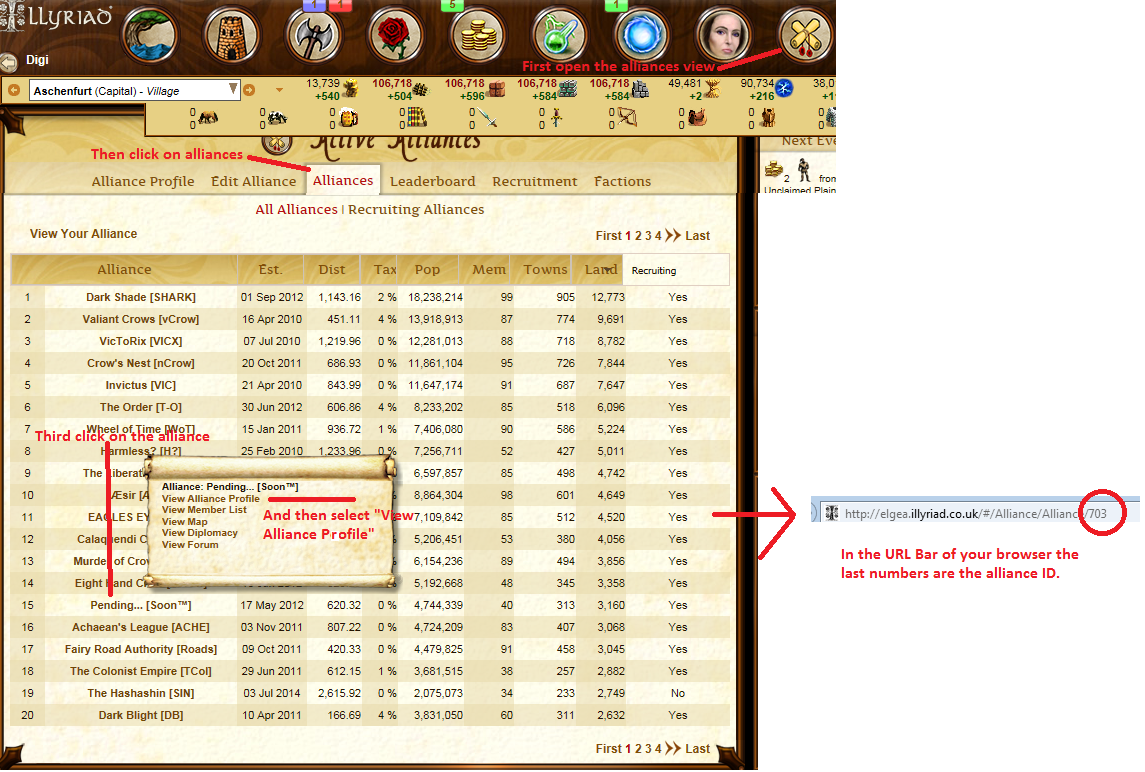Viewport: 1145px width, 772px height.
Task: Go to page 2 at top pagination
Action: coord(638,236)
